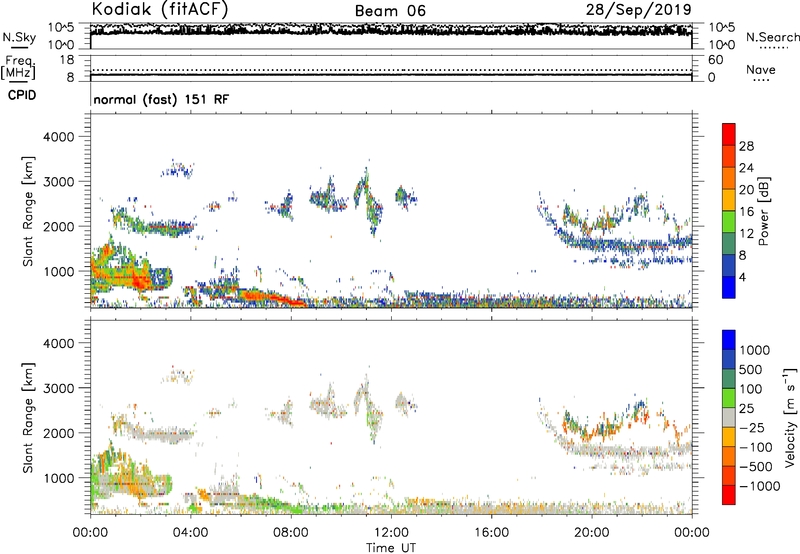Select the "N.Search" legend label
Screen dimensions: 800x554
coord(772,37)
